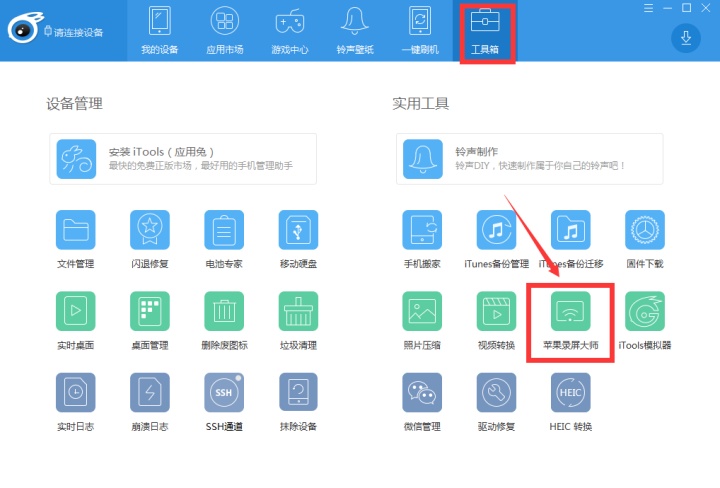The height and width of the screenshot is (488, 720).
Task: Launch the 闪退修复 crash repair tool
Action: (150, 230)
